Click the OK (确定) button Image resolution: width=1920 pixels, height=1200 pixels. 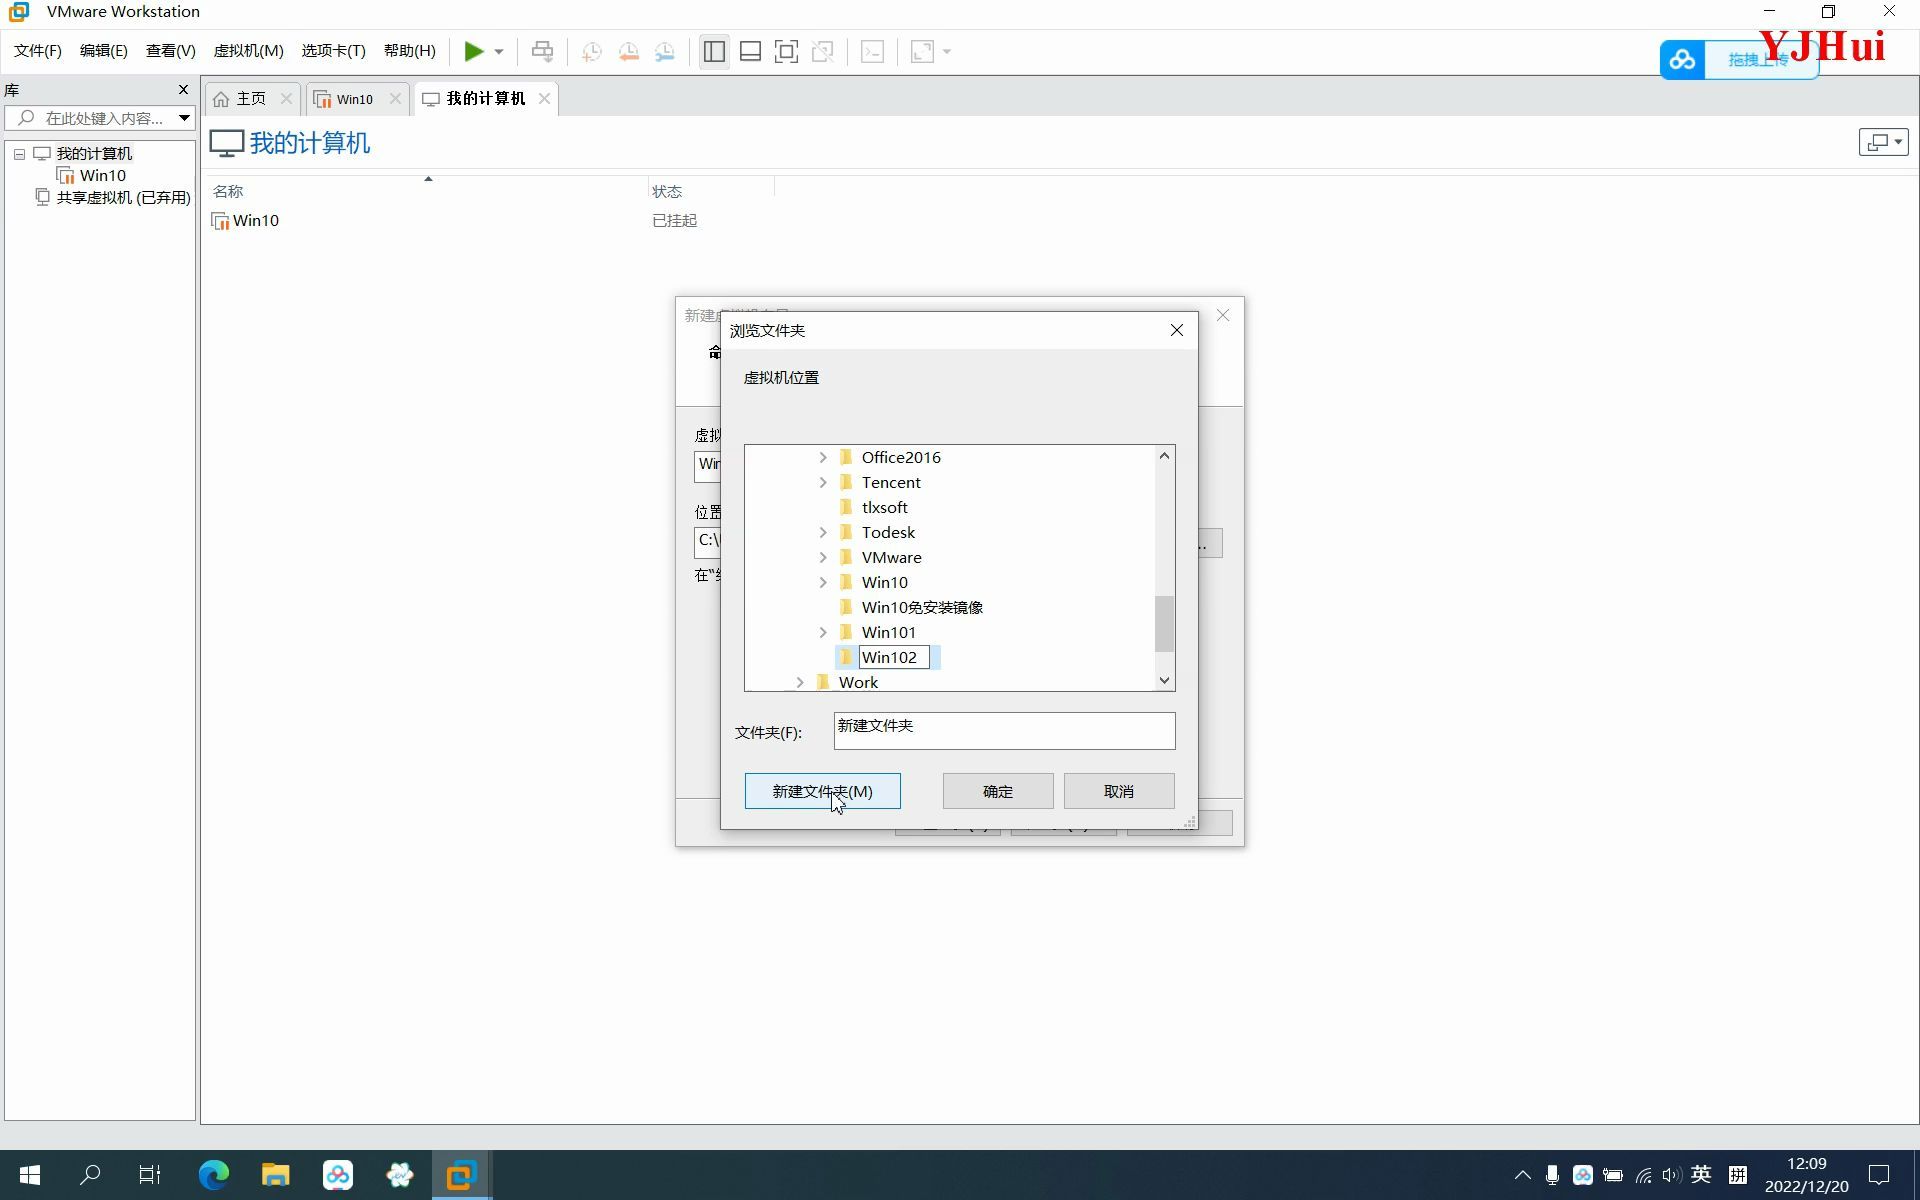[x=998, y=791]
